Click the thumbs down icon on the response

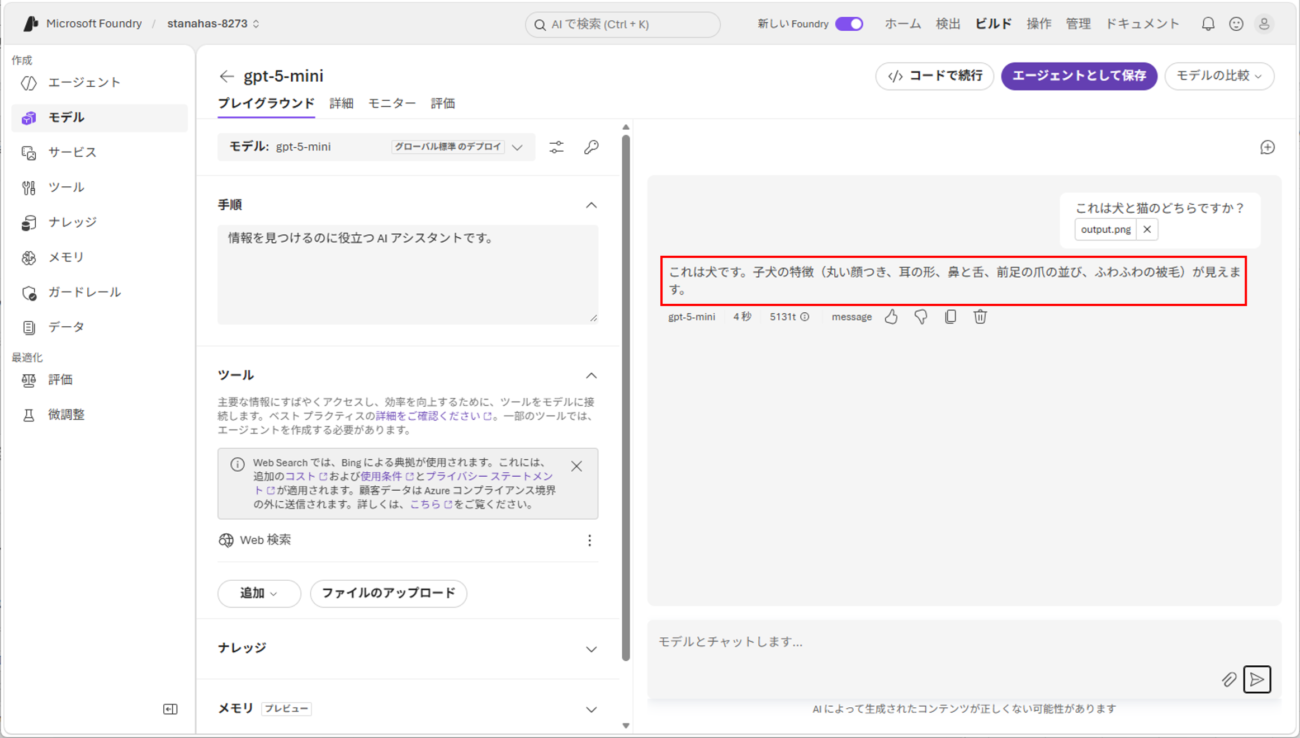pos(921,317)
